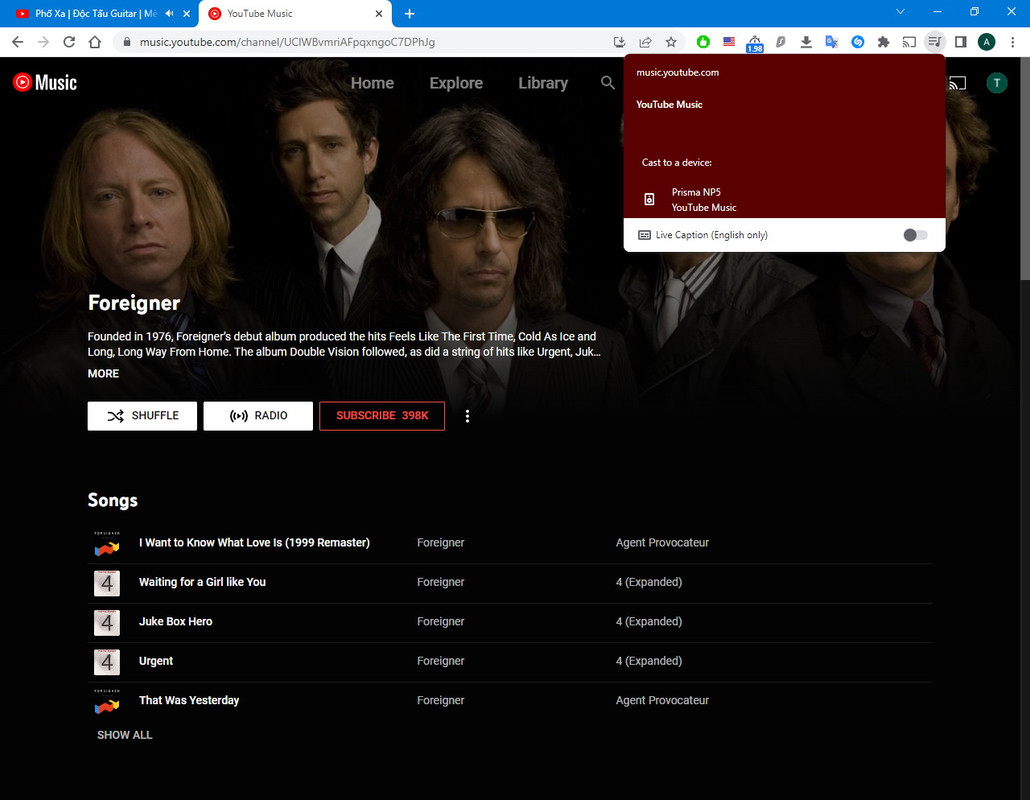Screen dimensions: 1030x800
Task: Open the YouTube Music account avatar T
Action: pyautogui.click(x=996, y=83)
